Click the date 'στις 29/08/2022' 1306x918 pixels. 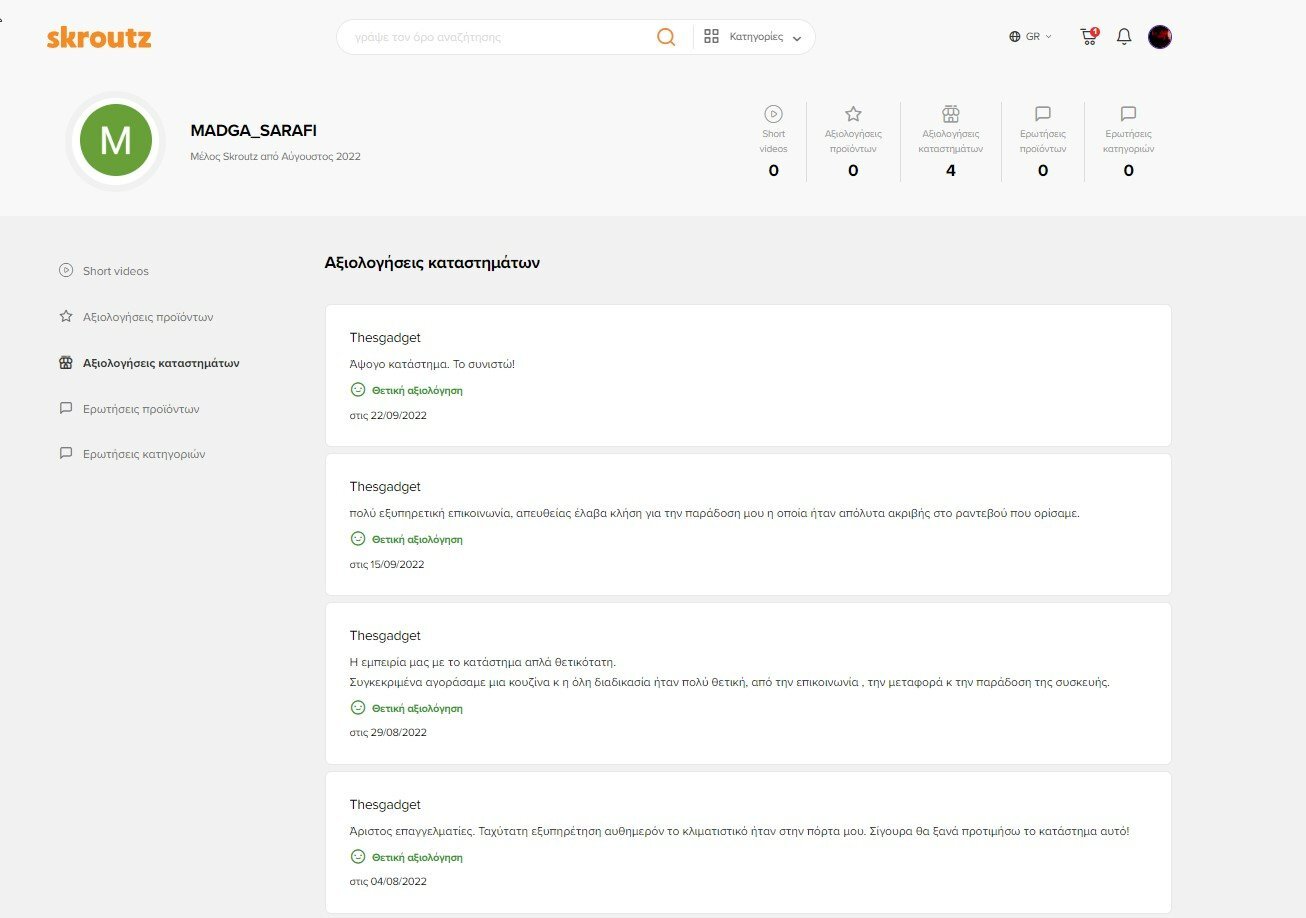(x=388, y=732)
